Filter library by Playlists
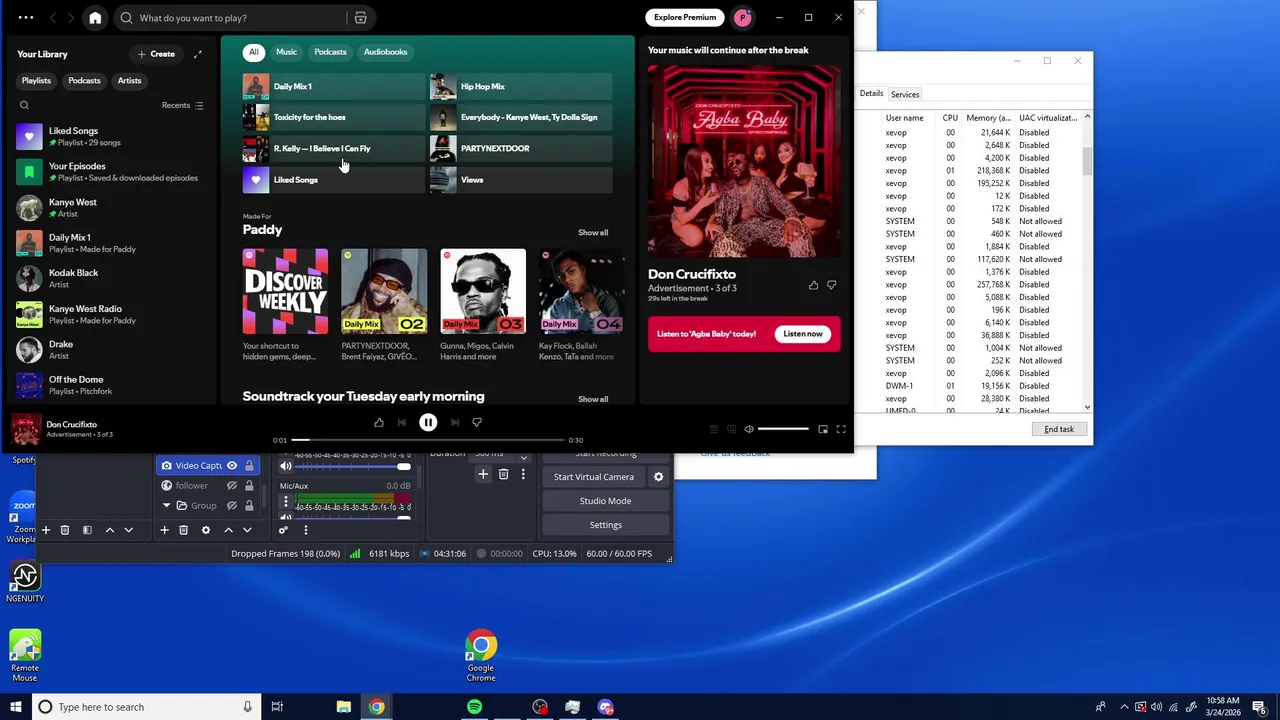1280x720 pixels. (36, 80)
